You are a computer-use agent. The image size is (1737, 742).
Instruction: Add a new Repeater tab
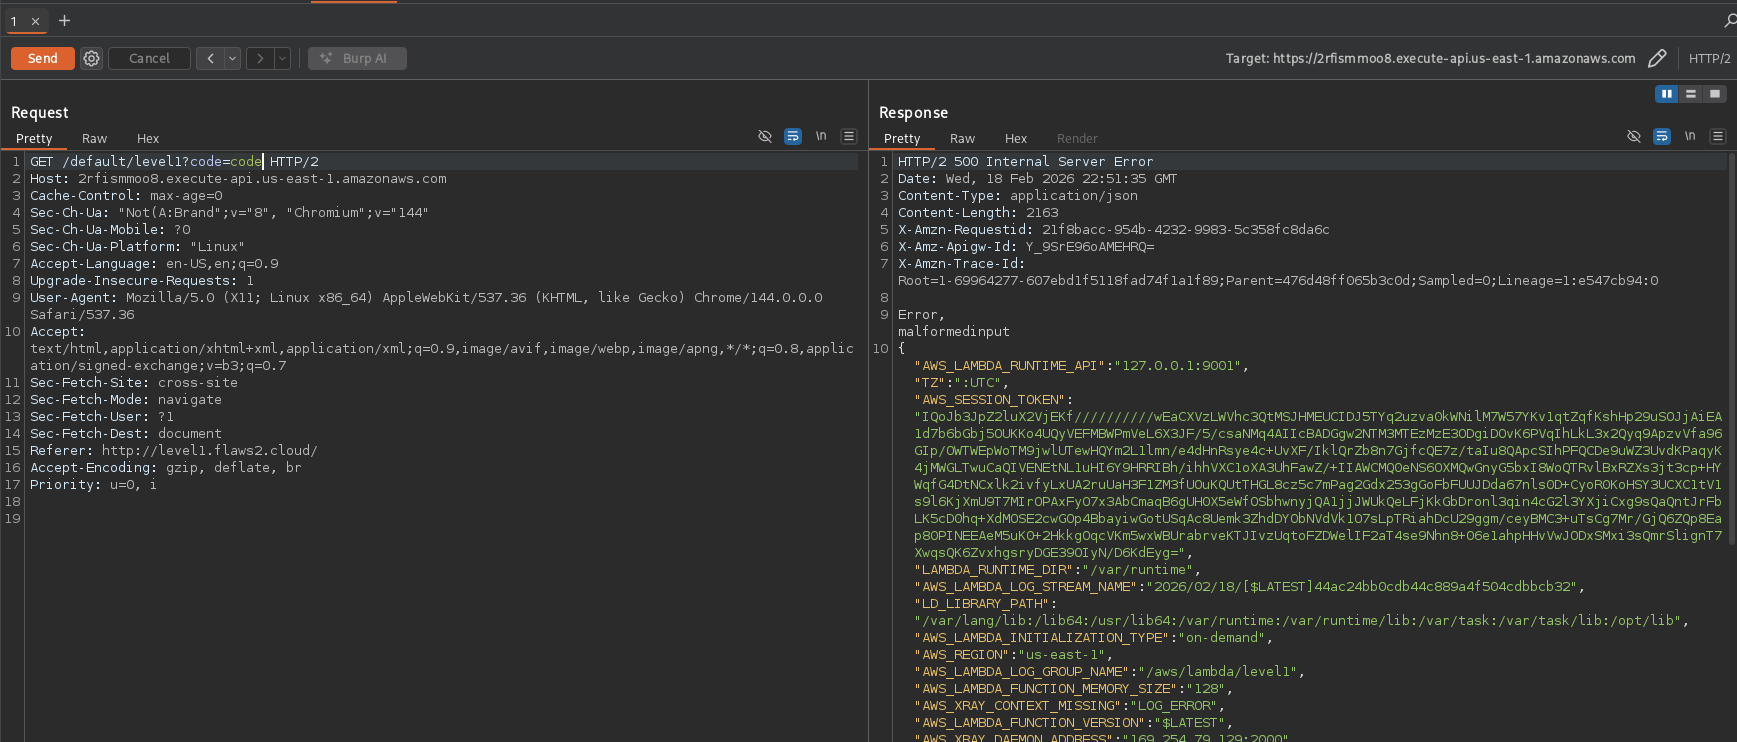coord(64,21)
